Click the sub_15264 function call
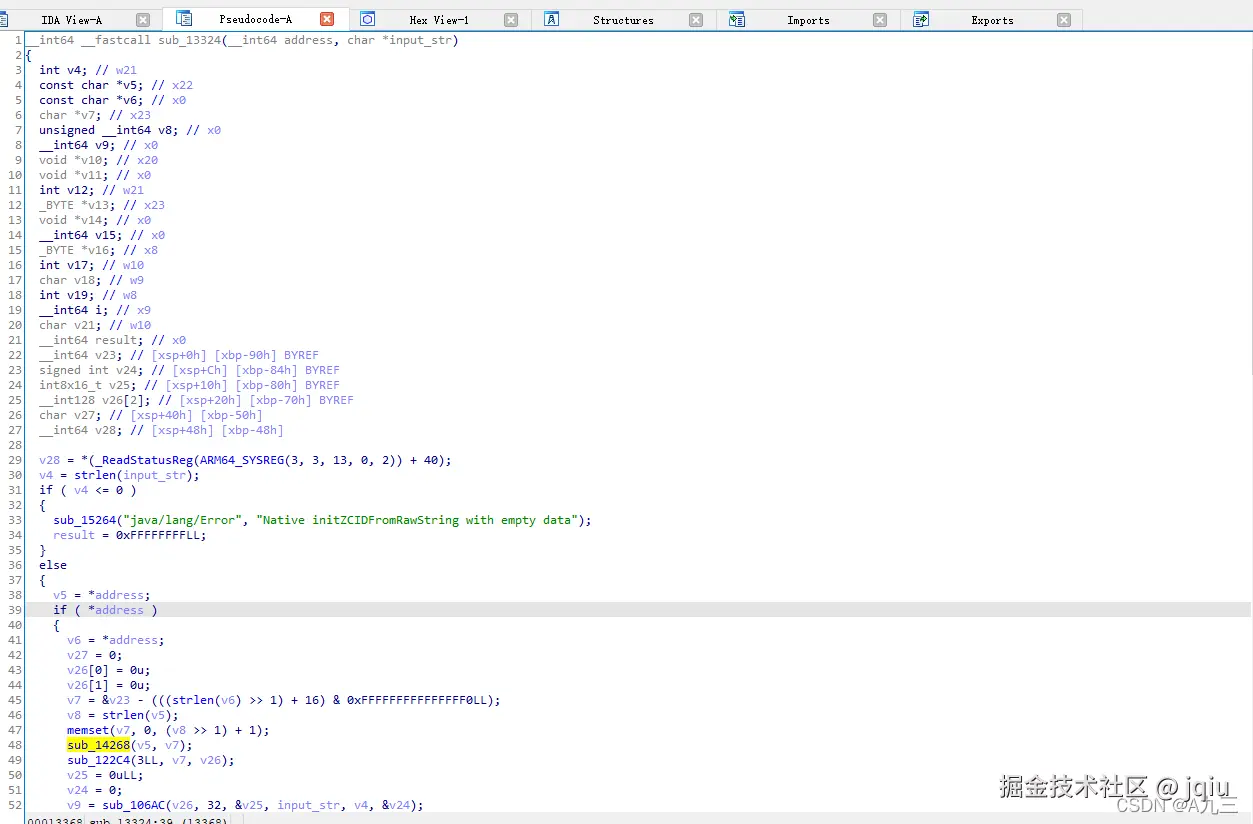This screenshot has width=1253, height=824. pos(85,520)
